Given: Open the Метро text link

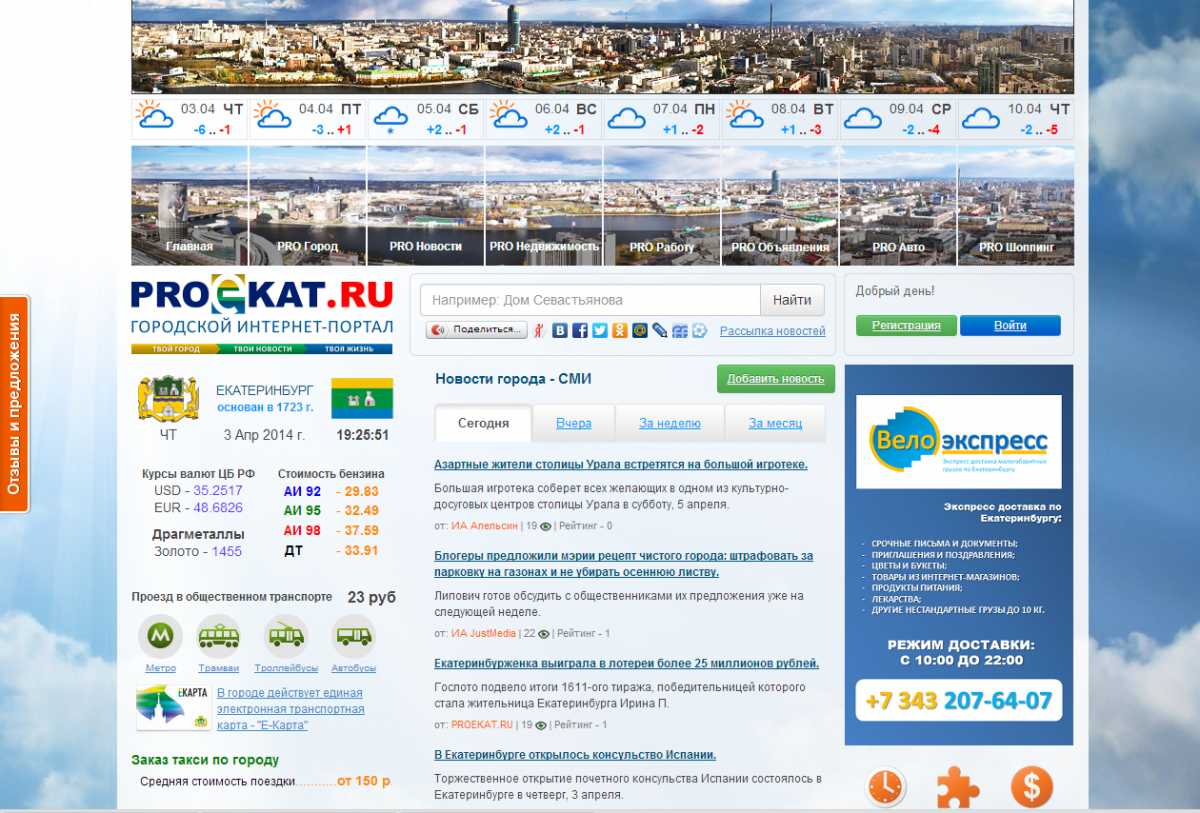Looking at the screenshot, I should tap(160, 668).
